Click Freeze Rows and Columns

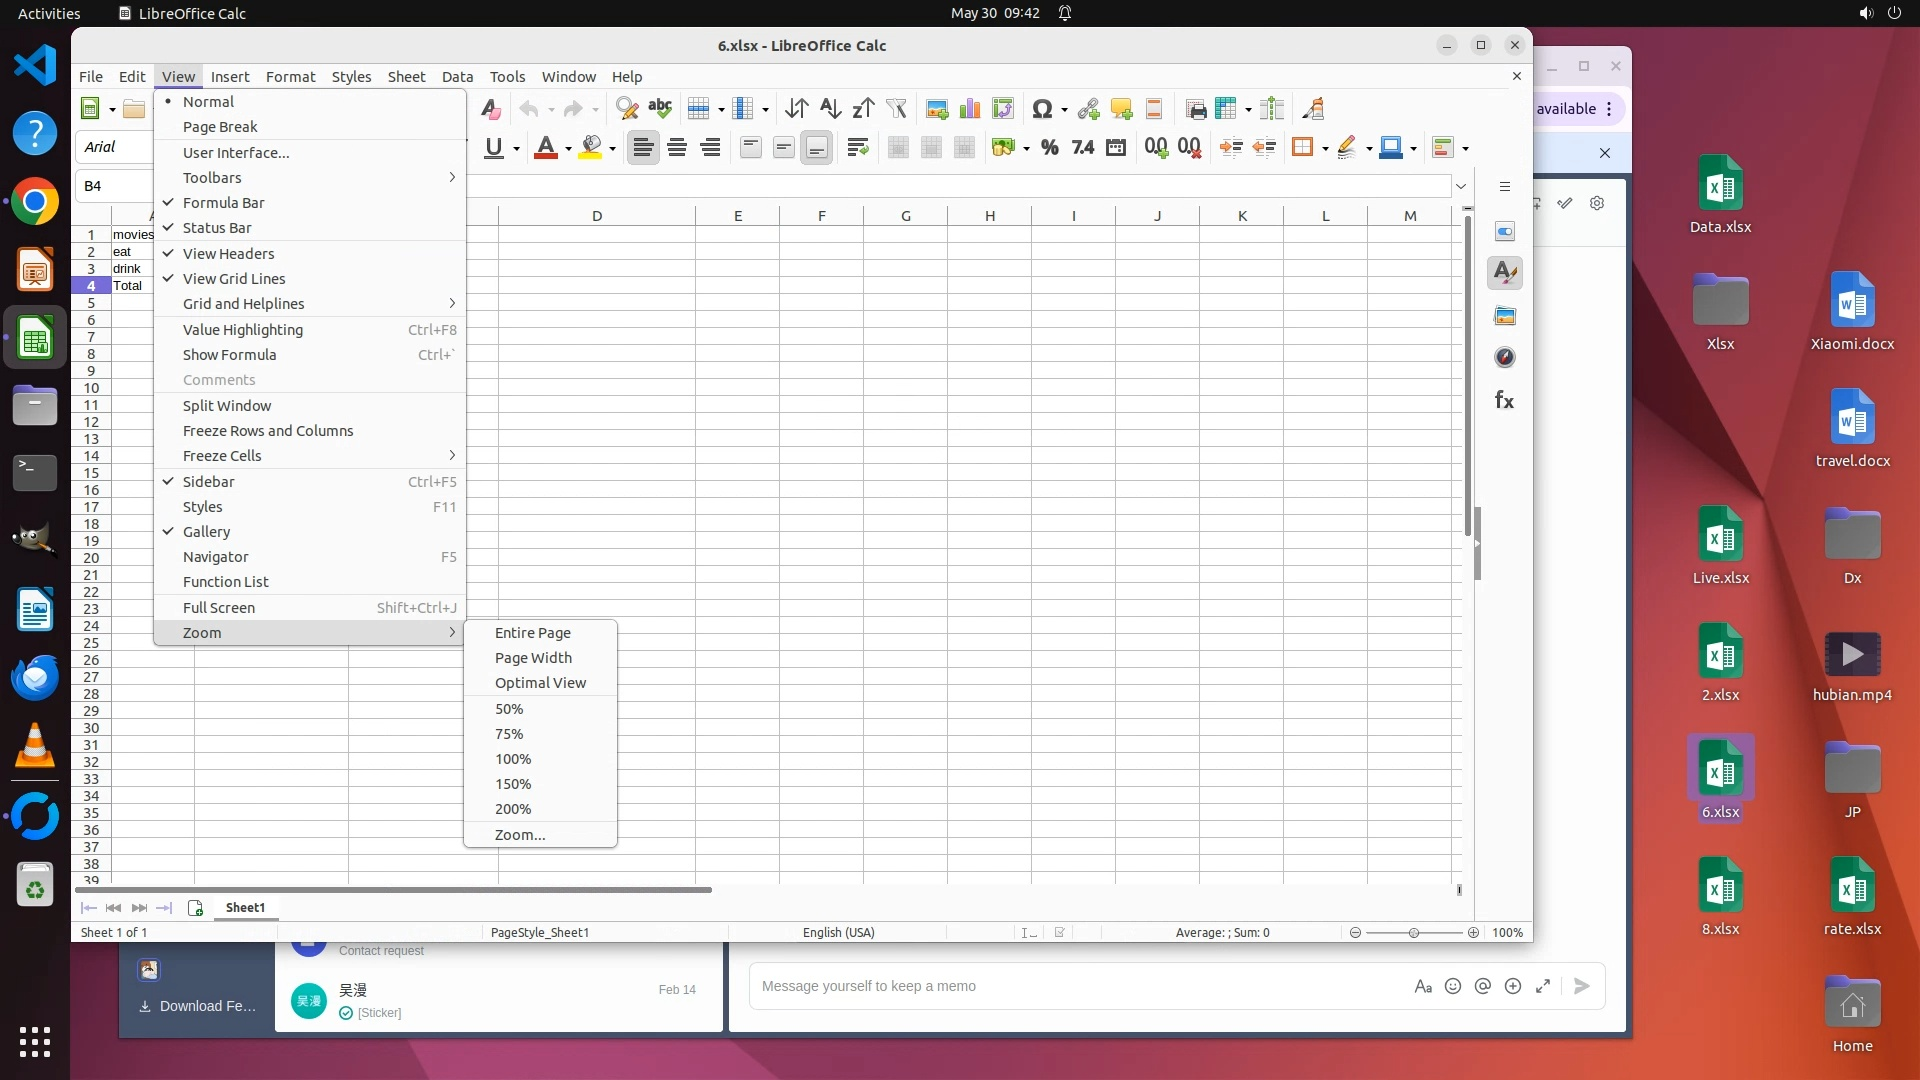(268, 431)
